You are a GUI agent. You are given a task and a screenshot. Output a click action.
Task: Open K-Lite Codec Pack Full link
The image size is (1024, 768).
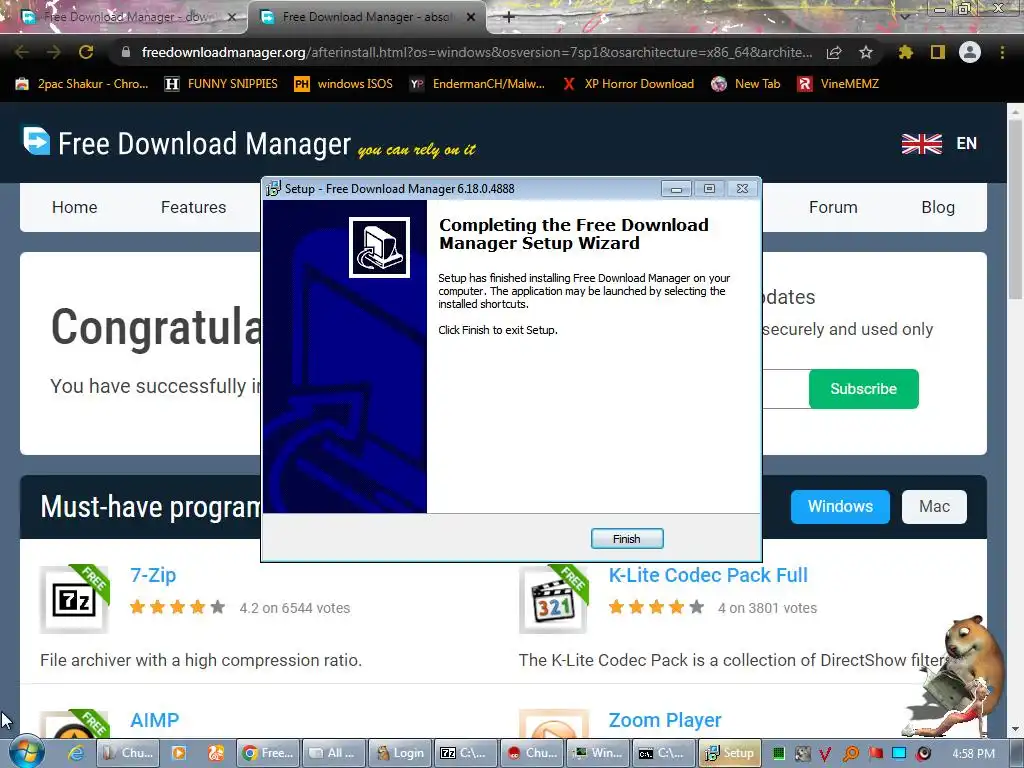[x=708, y=575]
